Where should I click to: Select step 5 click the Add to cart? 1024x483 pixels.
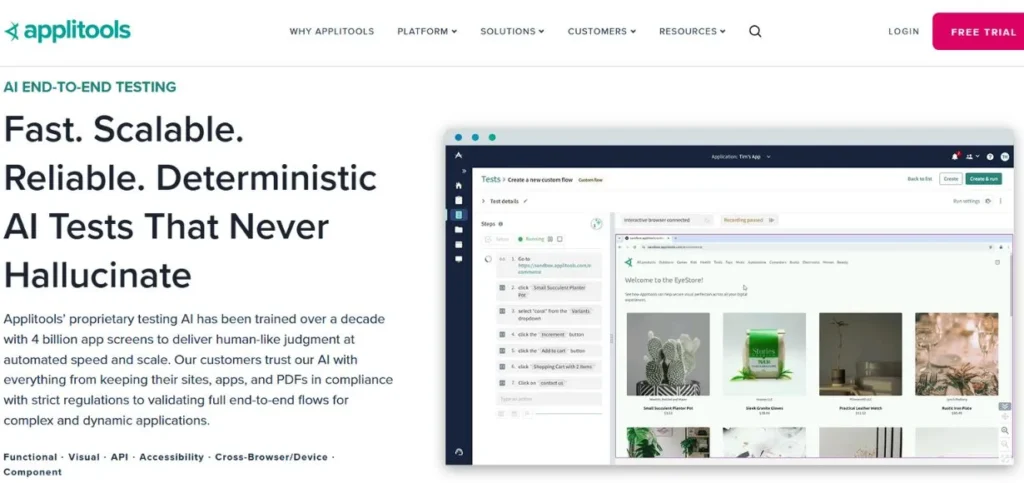[x=549, y=351]
